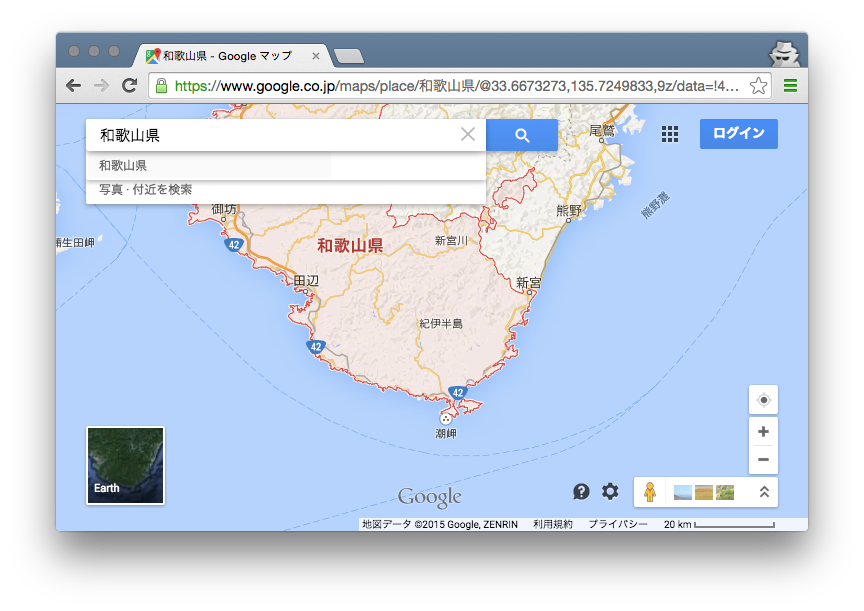
Task: Go back to previous page
Action: tap(73, 85)
